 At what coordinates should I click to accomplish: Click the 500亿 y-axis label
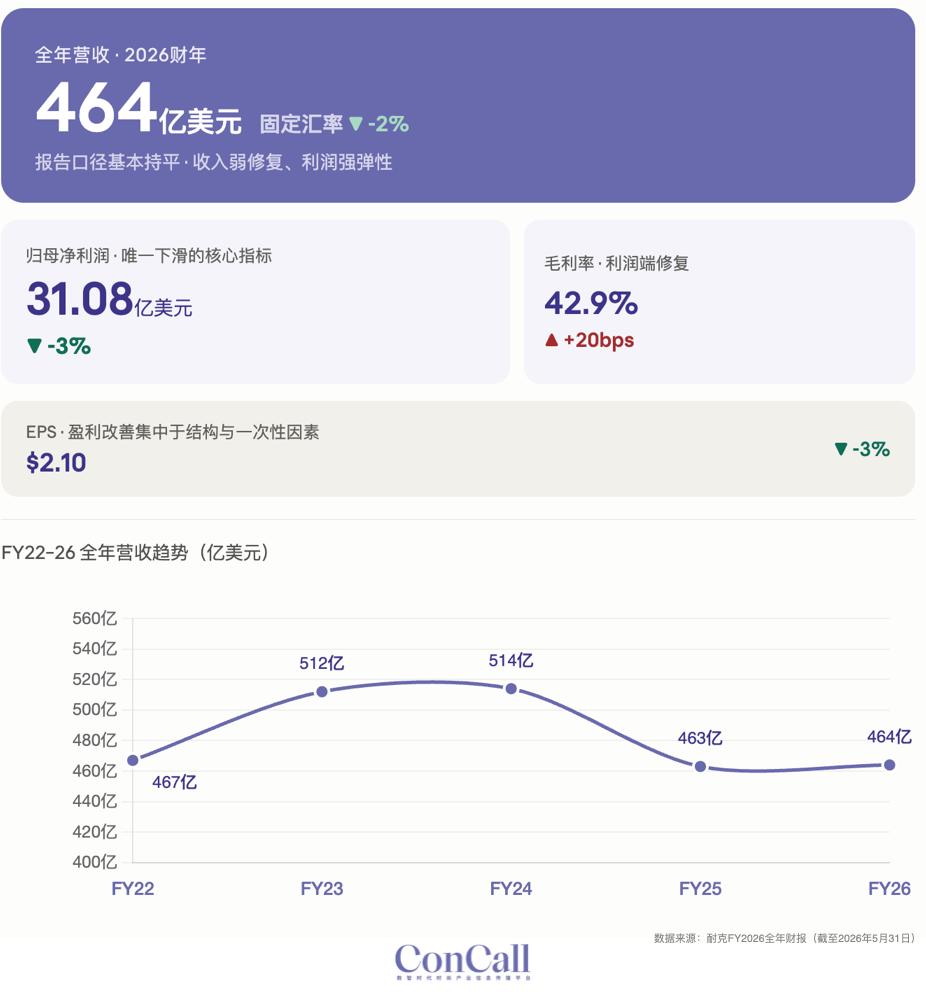pos(95,710)
